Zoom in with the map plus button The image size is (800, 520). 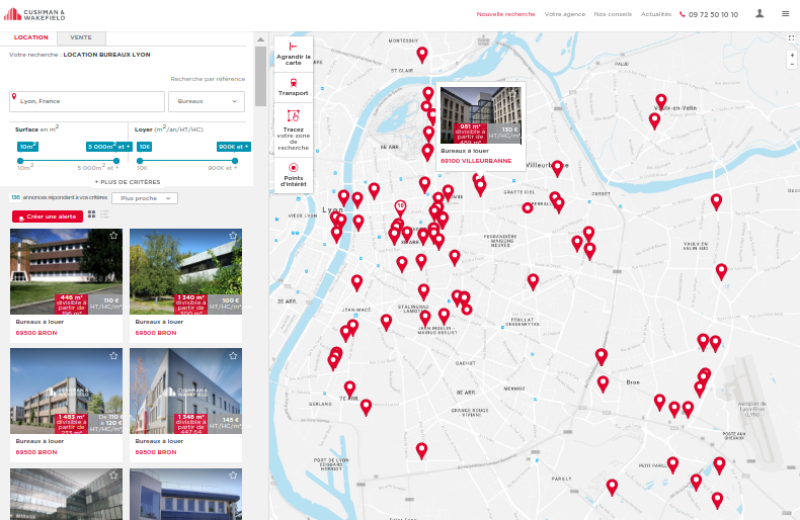click(x=792, y=55)
